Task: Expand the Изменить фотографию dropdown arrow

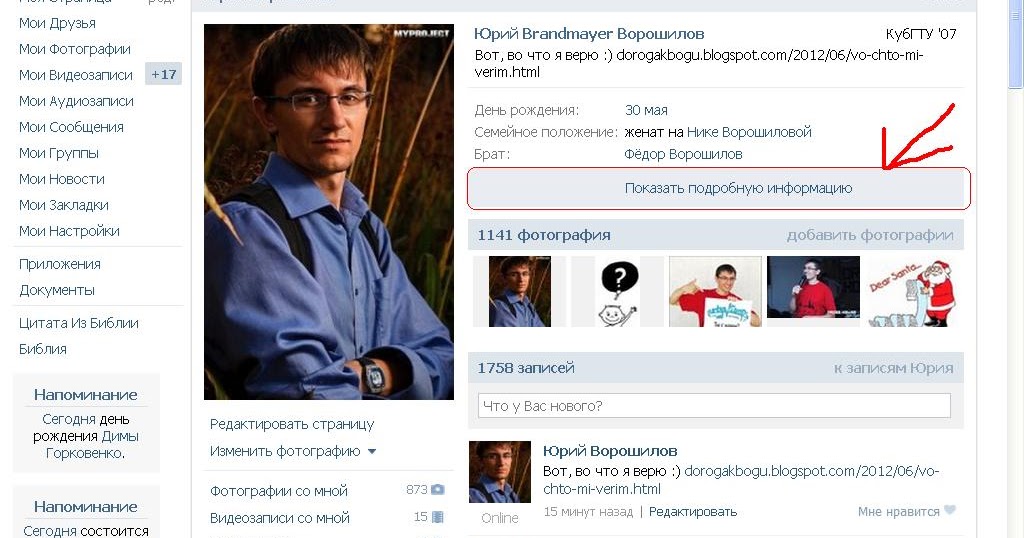Action: coord(372,451)
